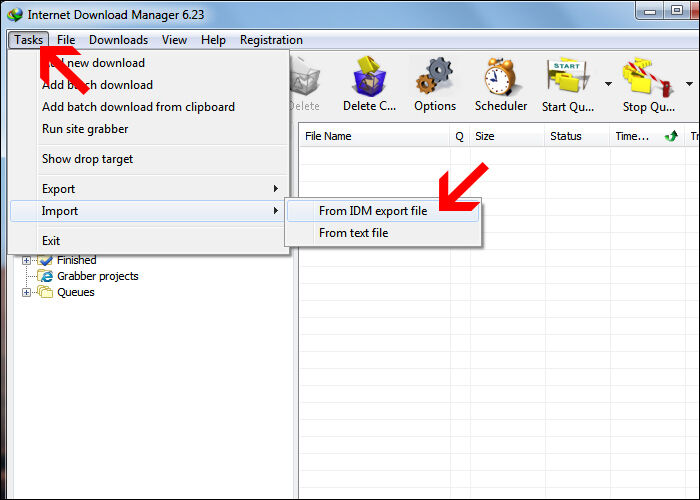
Task: Open the Downloads menu
Action: 118,40
